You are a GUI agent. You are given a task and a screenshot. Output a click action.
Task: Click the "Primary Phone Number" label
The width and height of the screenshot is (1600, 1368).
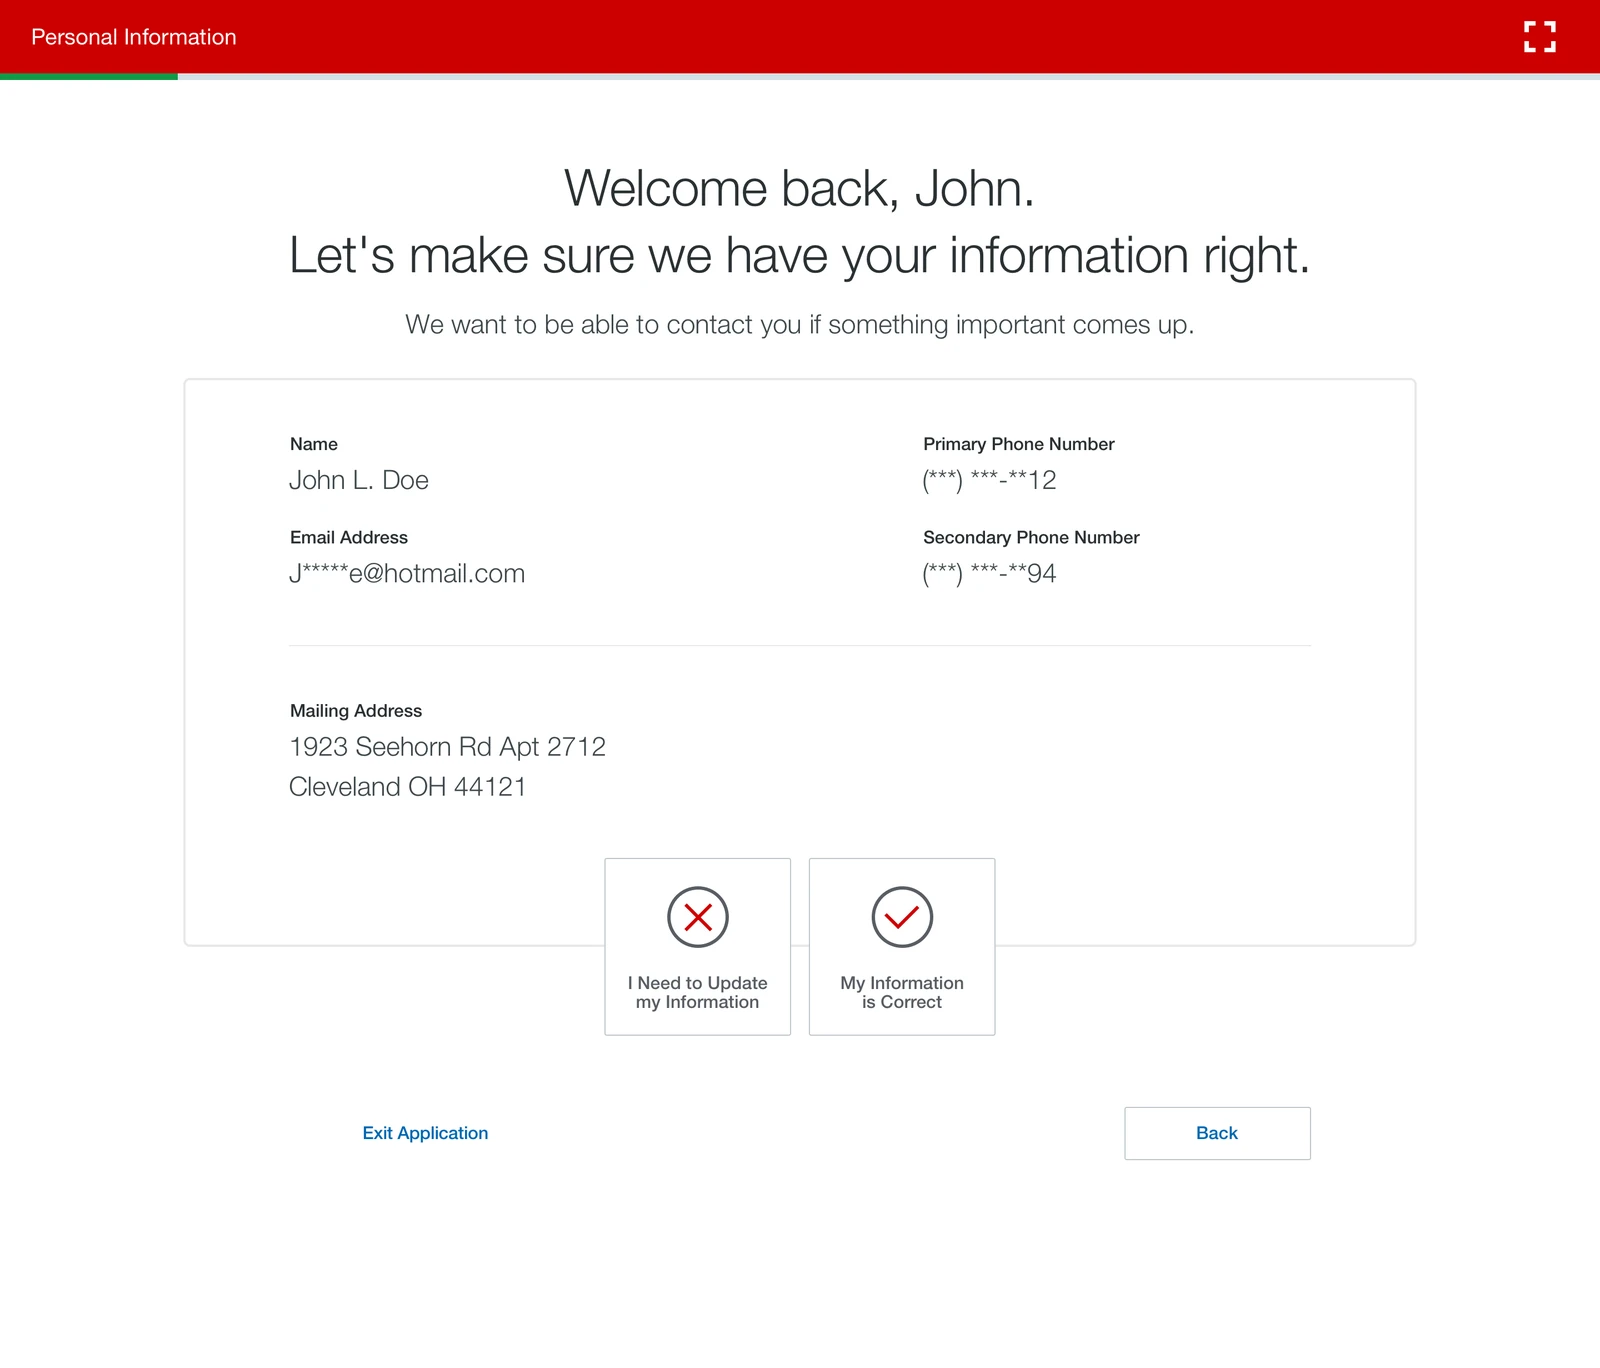coord(1019,444)
